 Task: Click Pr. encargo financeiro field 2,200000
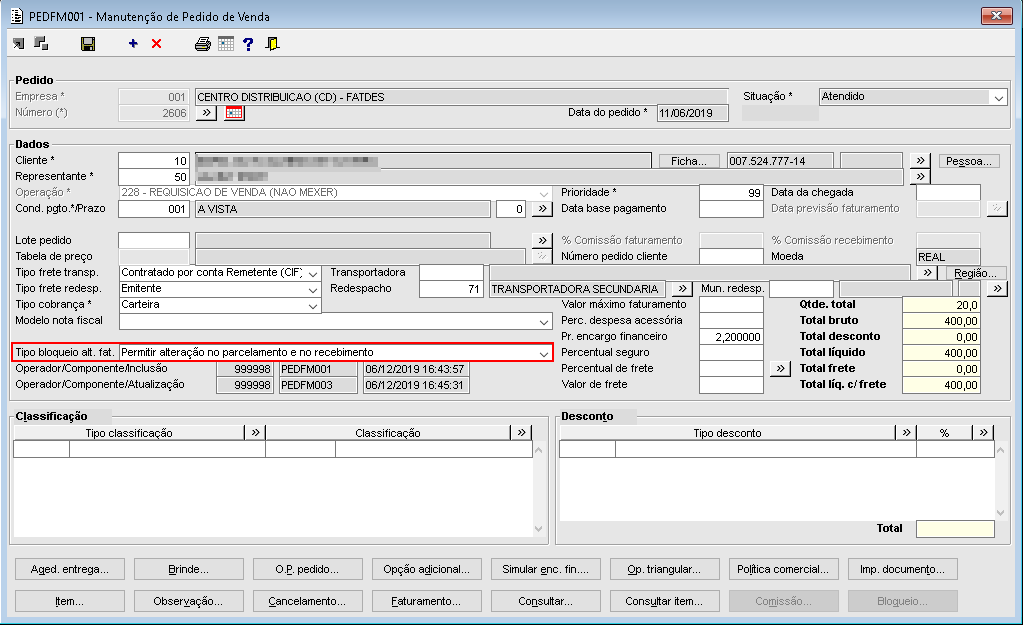731,337
